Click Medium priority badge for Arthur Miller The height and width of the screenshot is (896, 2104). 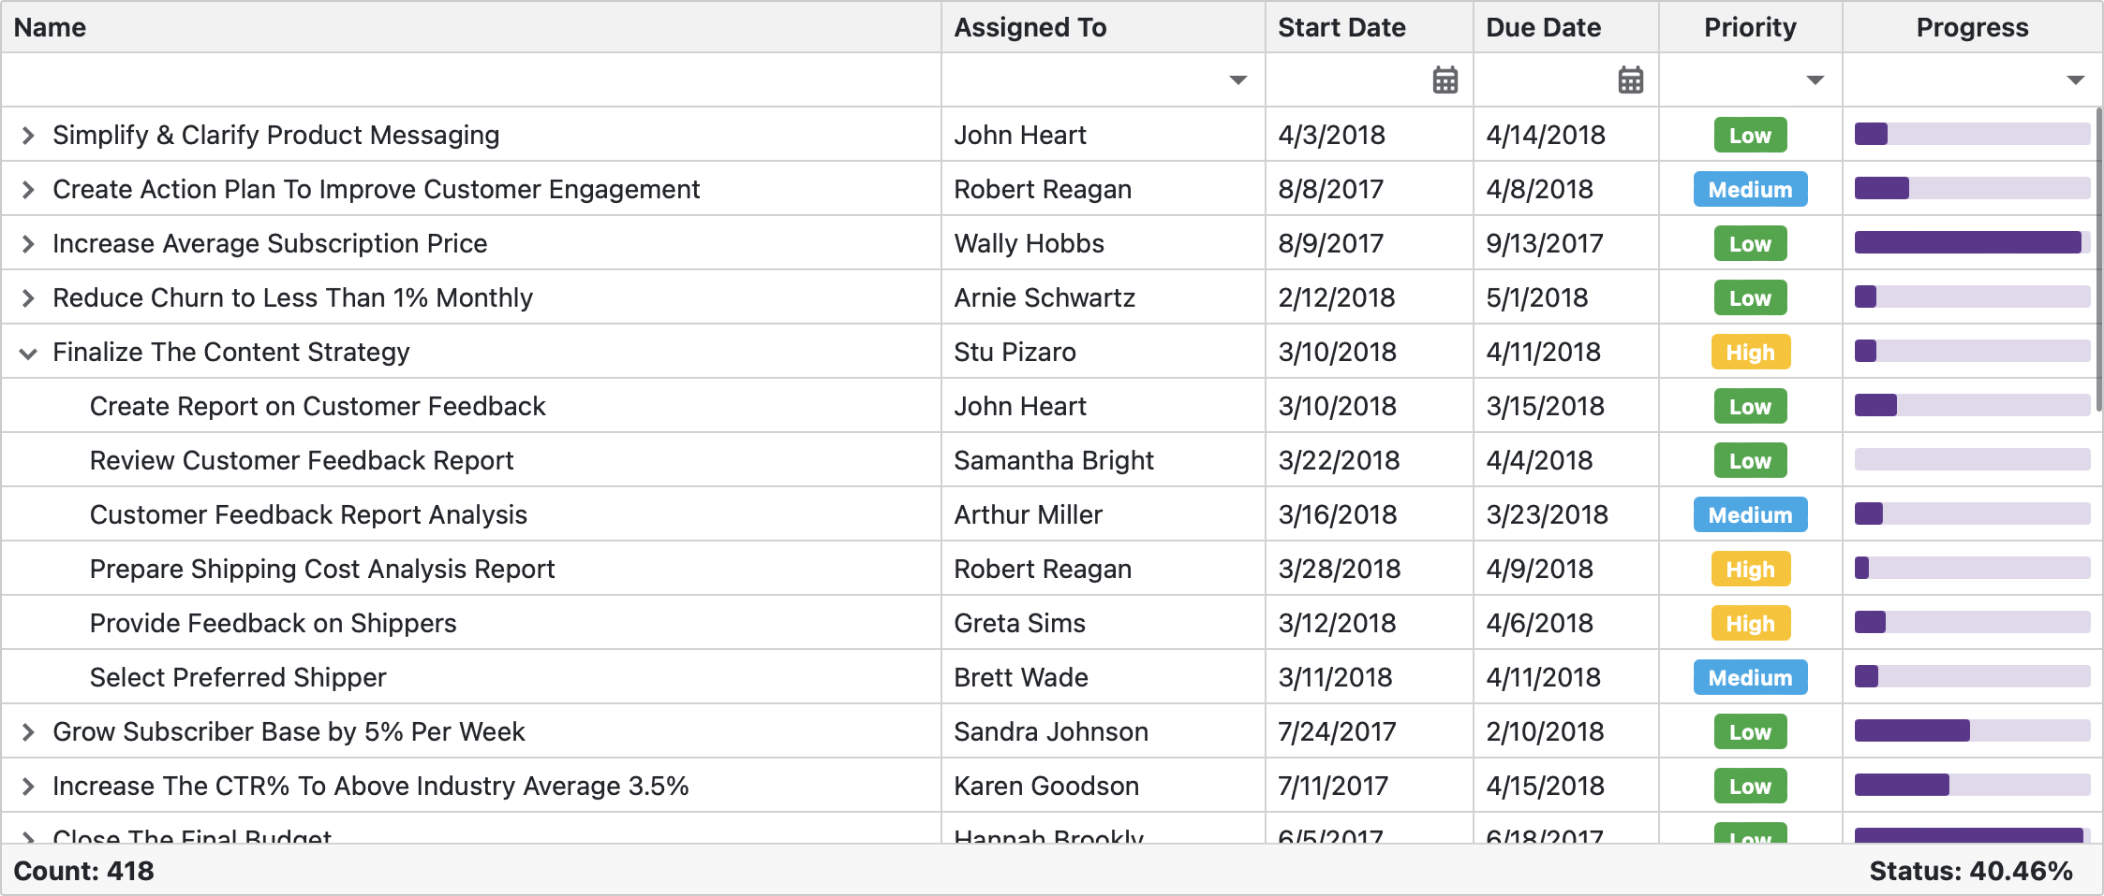point(1750,515)
